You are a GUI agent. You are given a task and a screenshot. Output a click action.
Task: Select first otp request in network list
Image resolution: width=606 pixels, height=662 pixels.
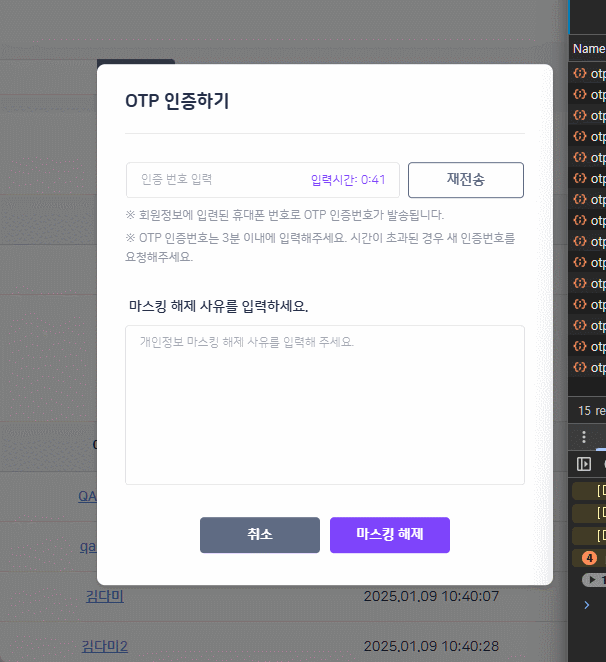[x=589, y=73]
